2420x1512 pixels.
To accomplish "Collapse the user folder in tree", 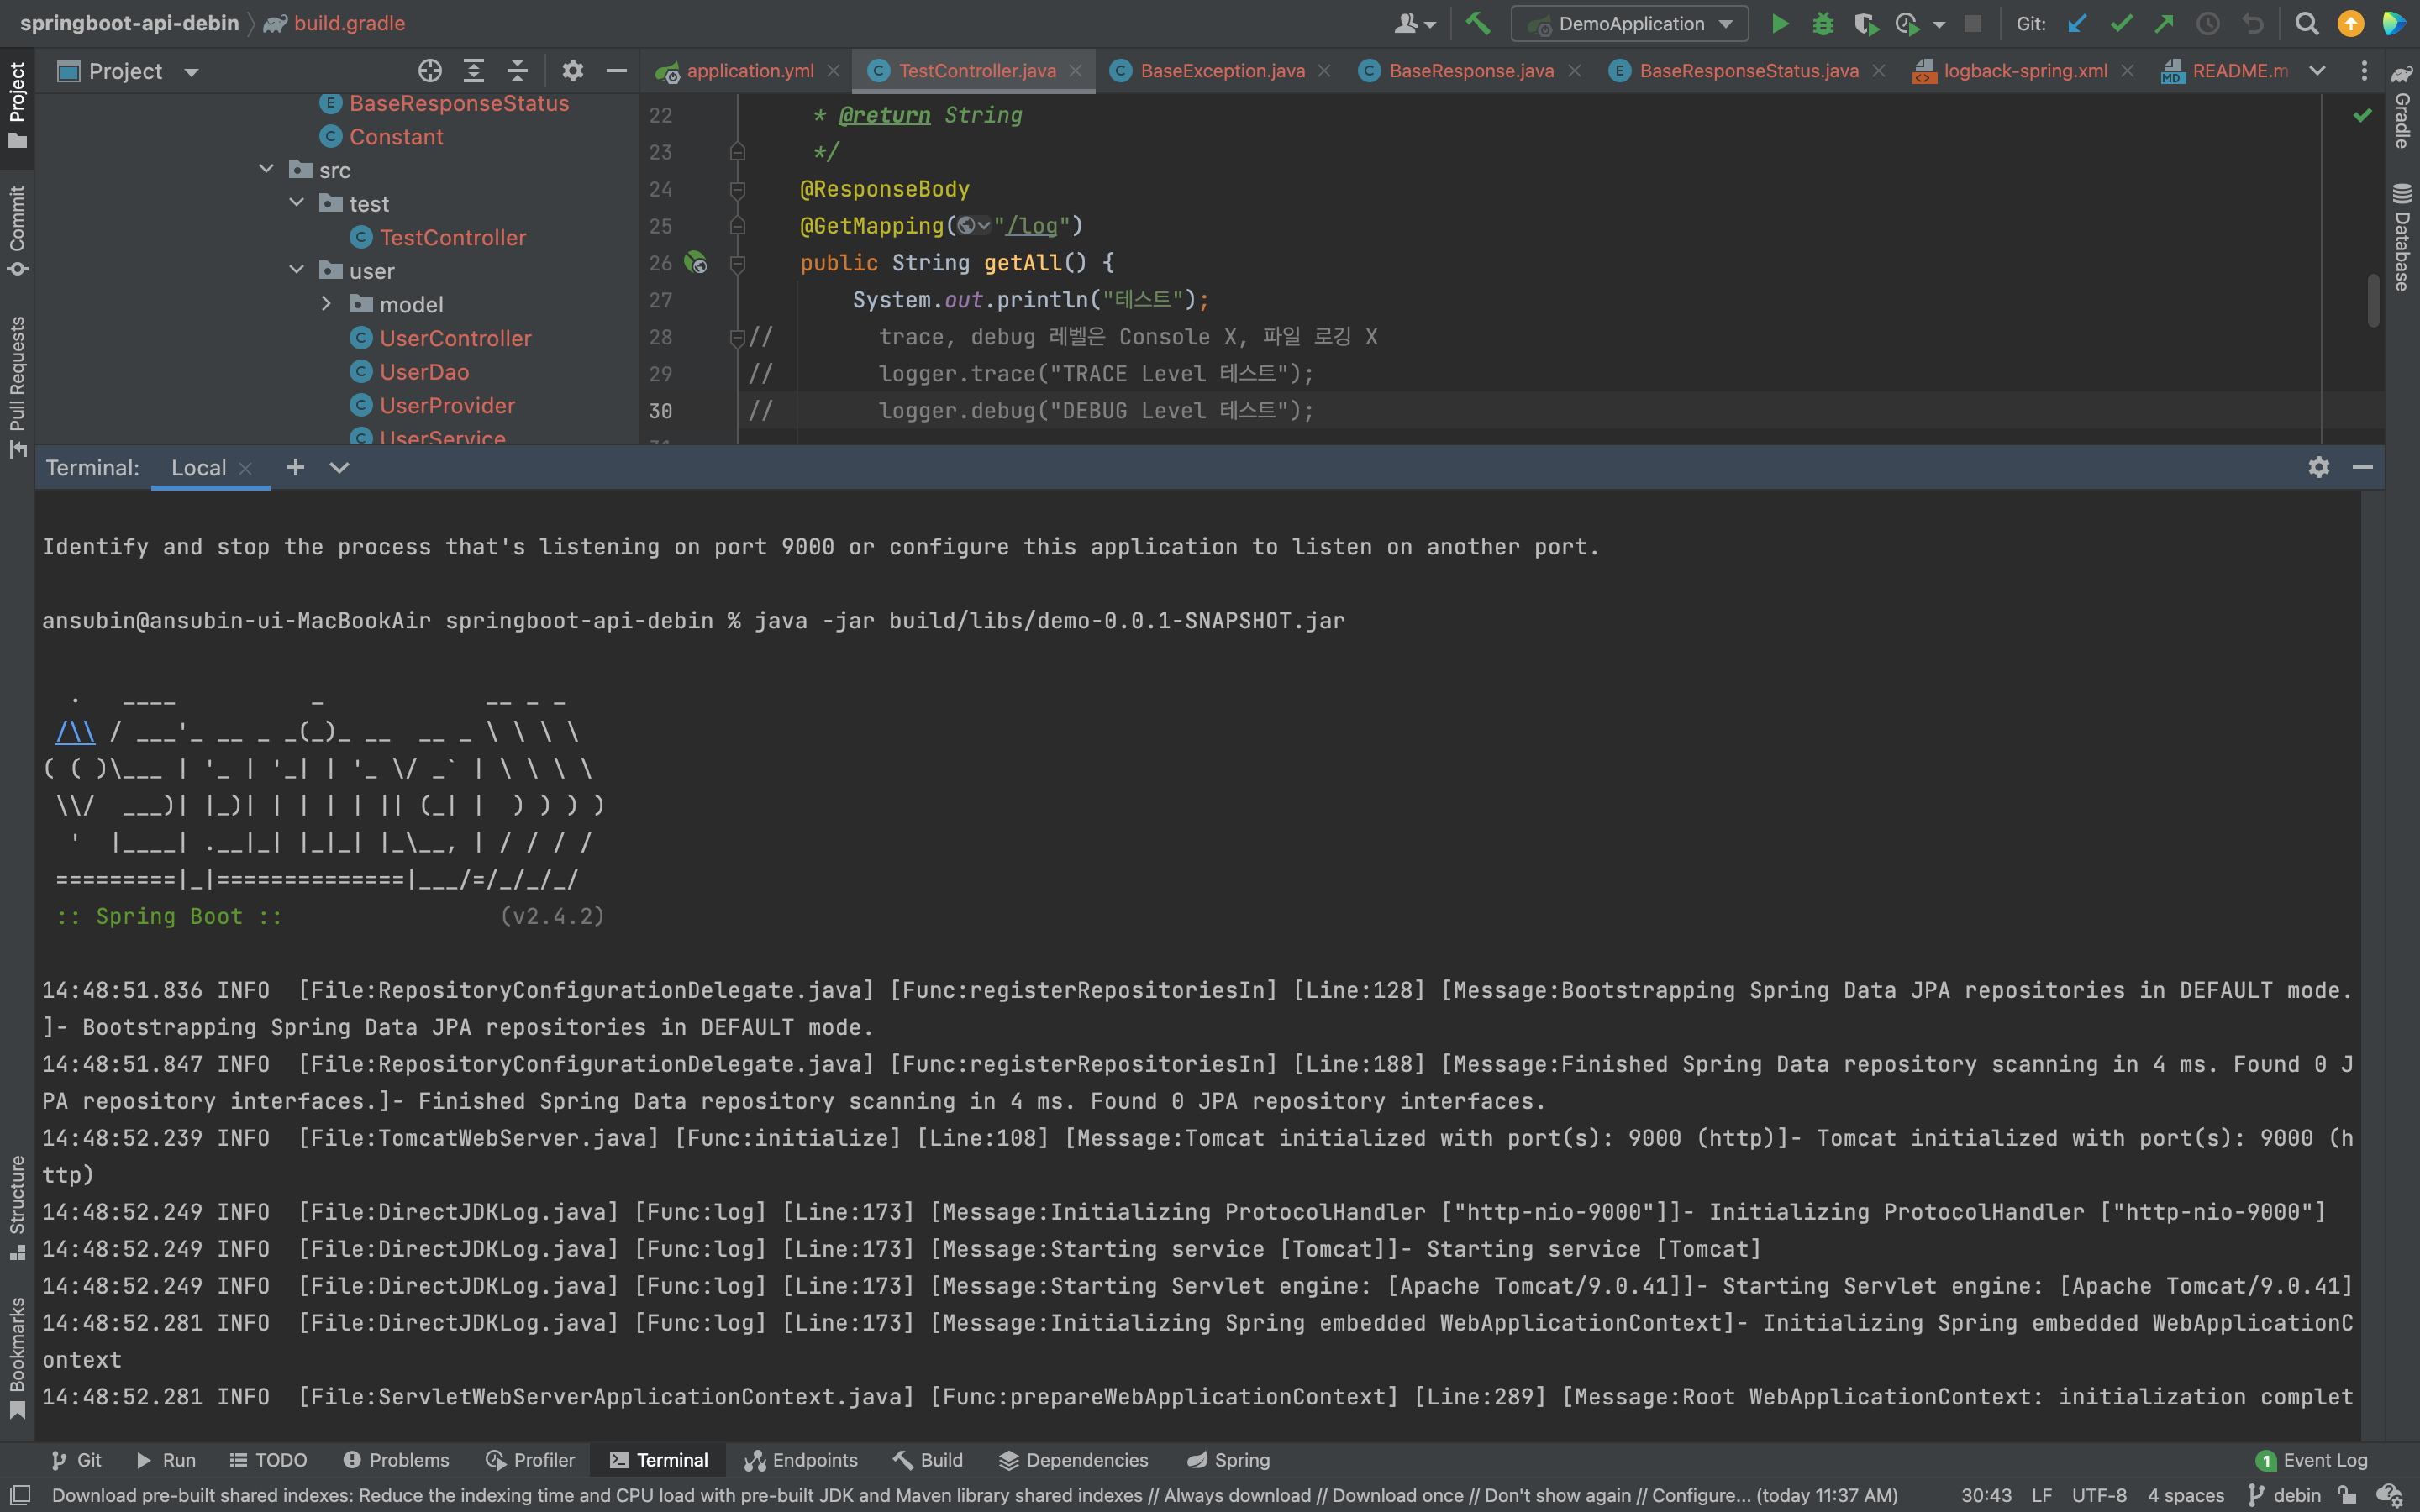I will click(296, 270).
